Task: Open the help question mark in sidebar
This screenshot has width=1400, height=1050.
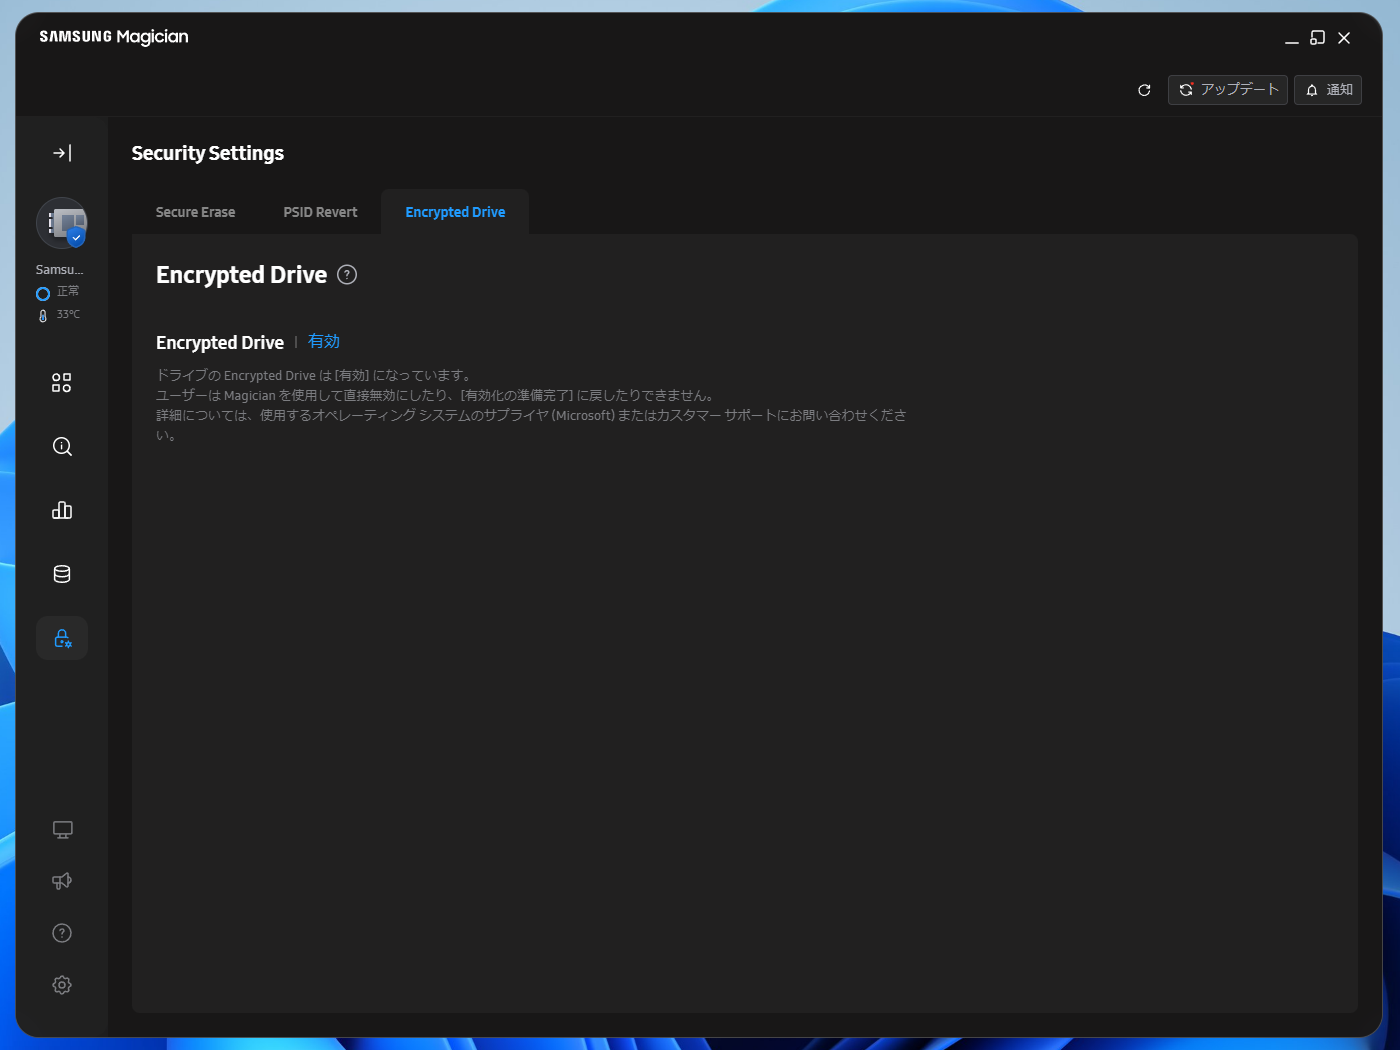Action: 62,933
